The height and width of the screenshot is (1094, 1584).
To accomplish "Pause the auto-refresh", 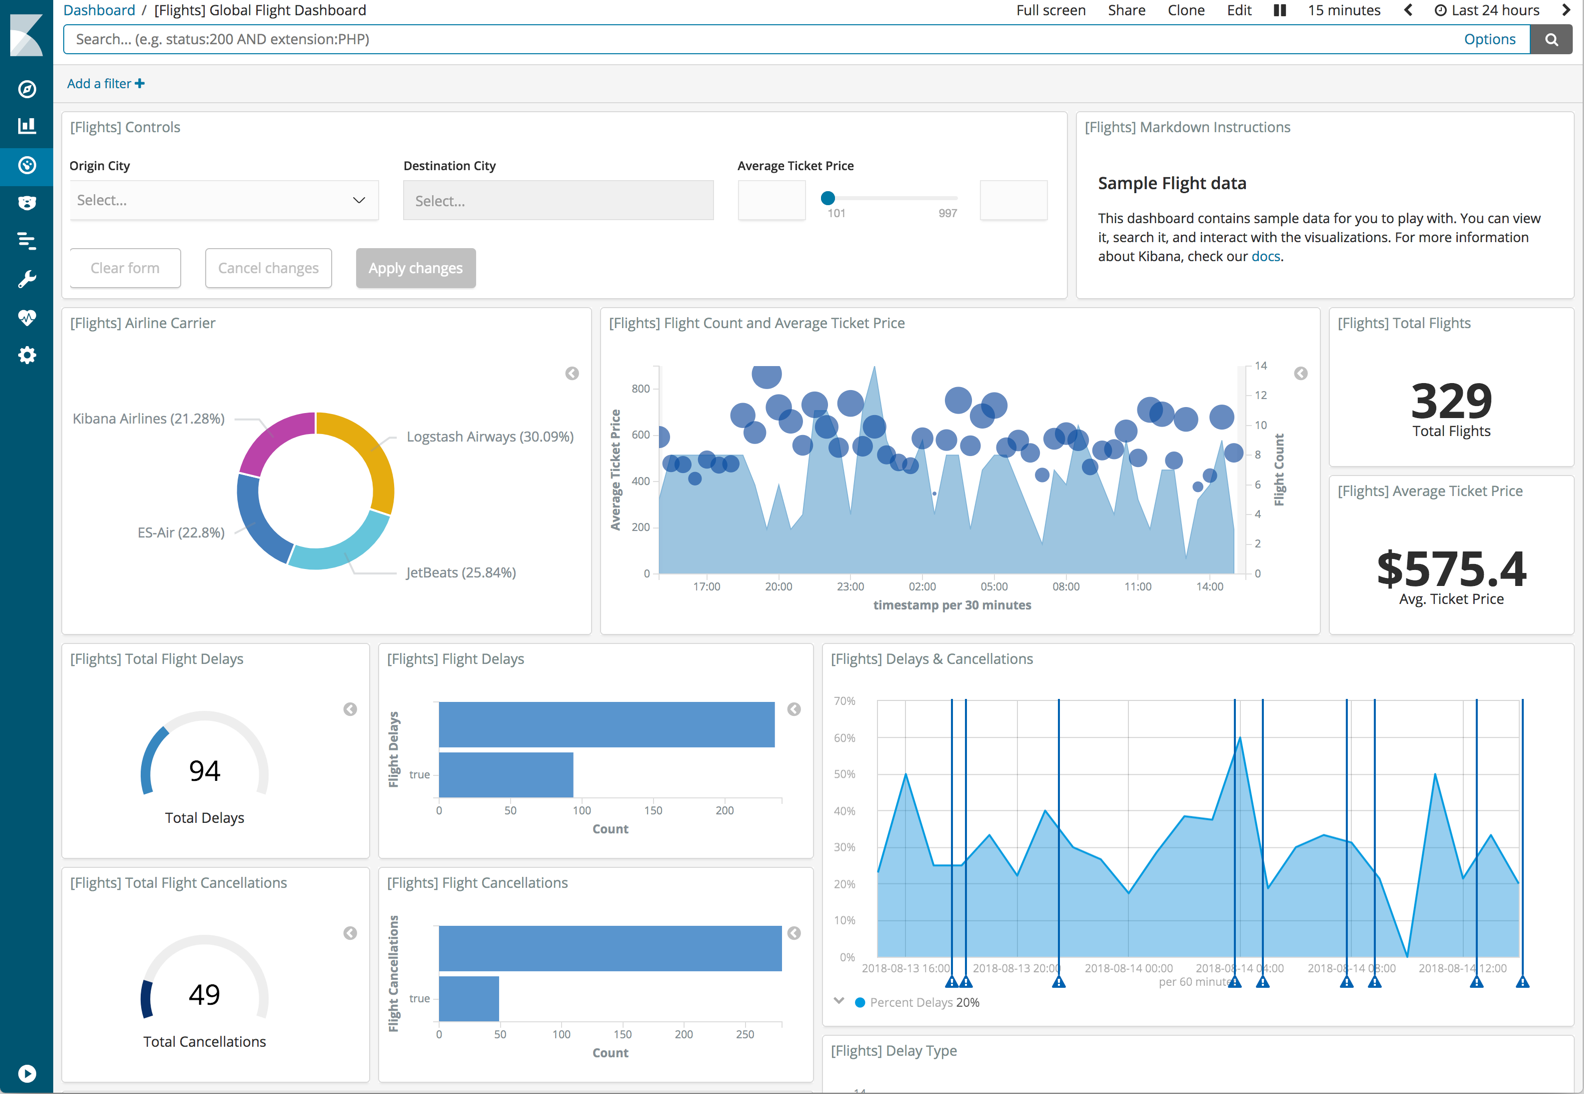I will [1279, 10].
